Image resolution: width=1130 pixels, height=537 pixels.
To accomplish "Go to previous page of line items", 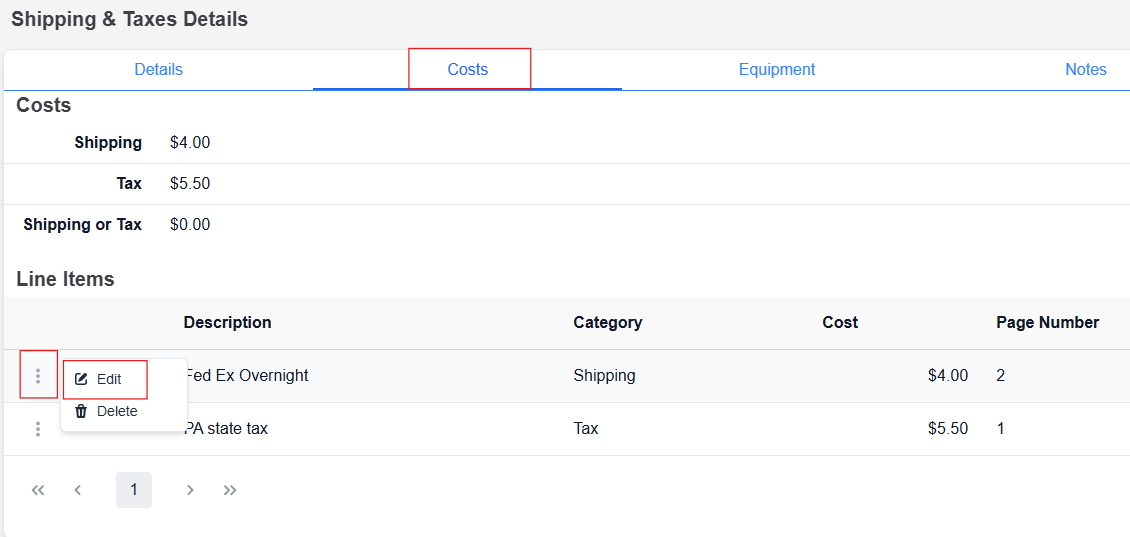I will click(78, 490).
